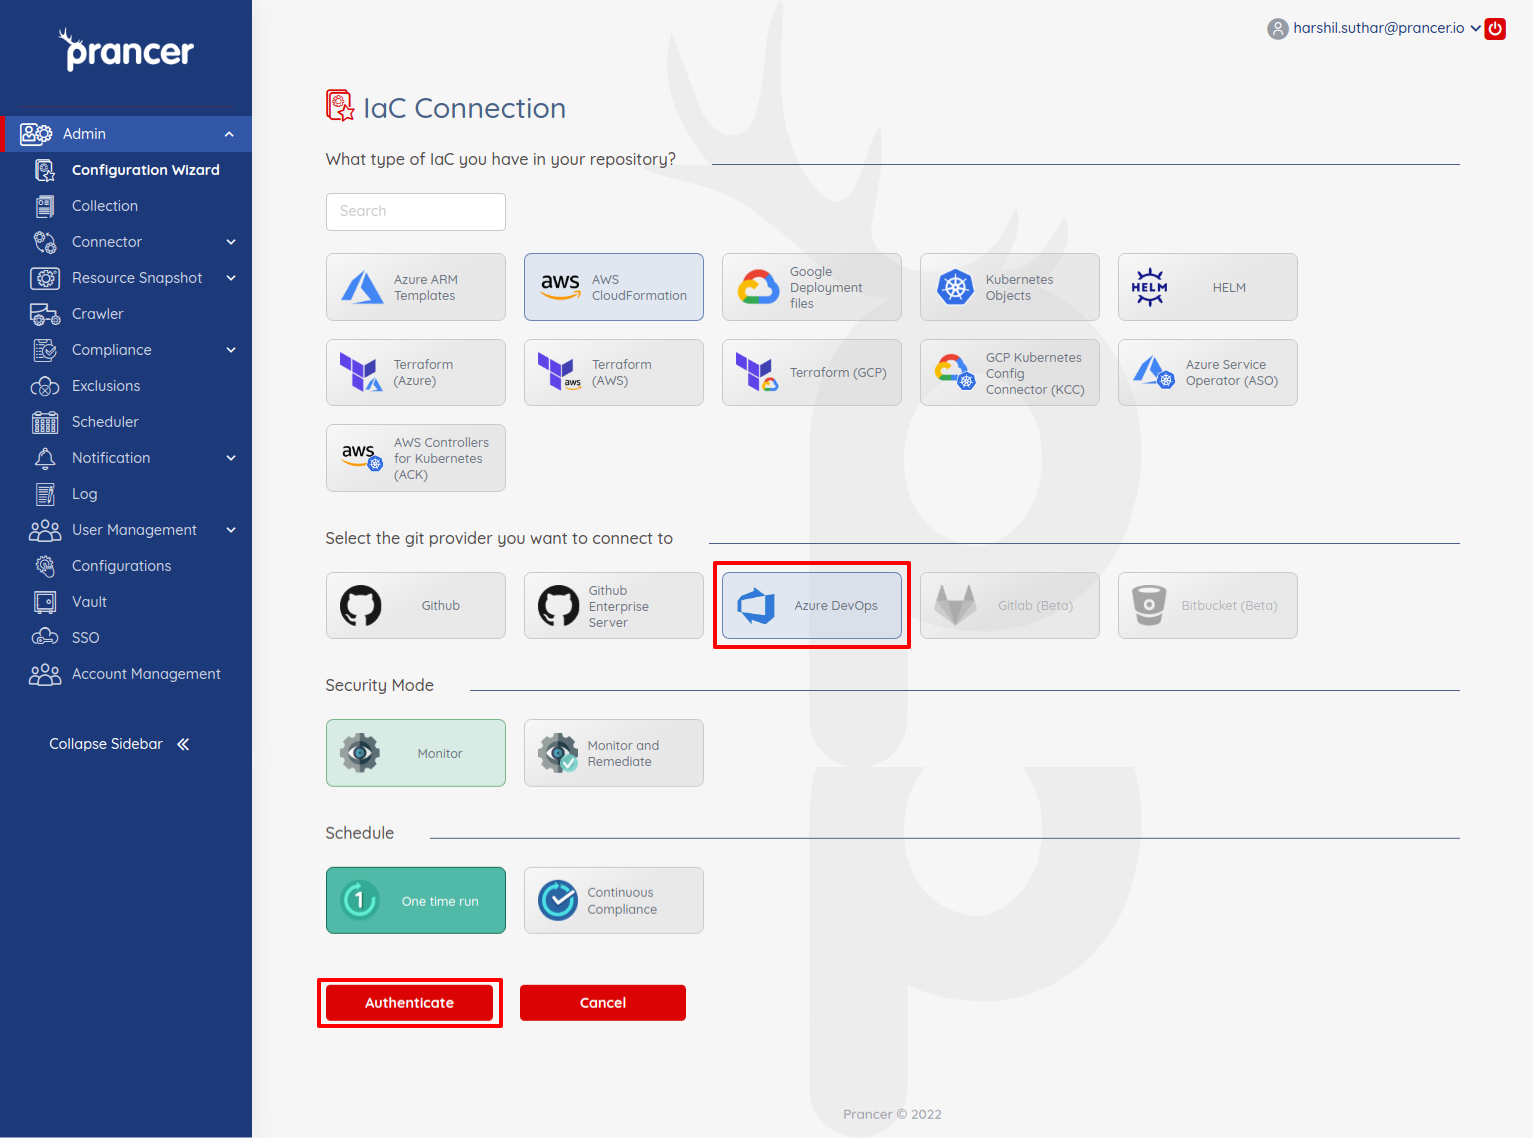Click the red Cancel button
This screenshot has width=1533, height=1138.
point(603,1003)
